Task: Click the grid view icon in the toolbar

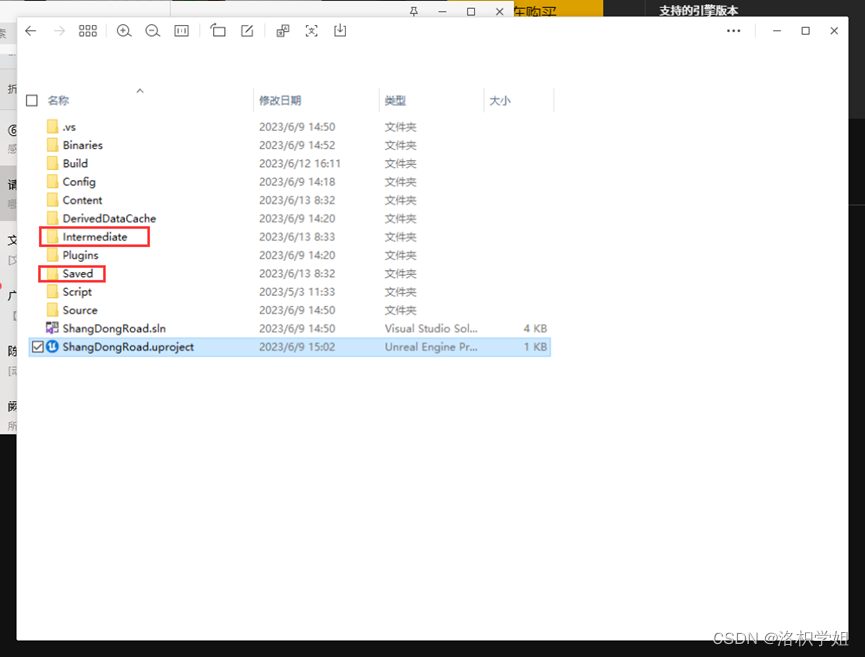Action: pyautogui.click(x=88, y=31)
